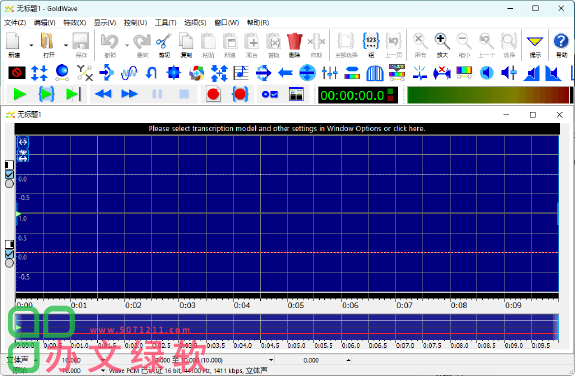The width and height of the screenshot is (575, 376).
Task: Click the Cut scissors (剪切) icon
Action: tap(164, 41)
